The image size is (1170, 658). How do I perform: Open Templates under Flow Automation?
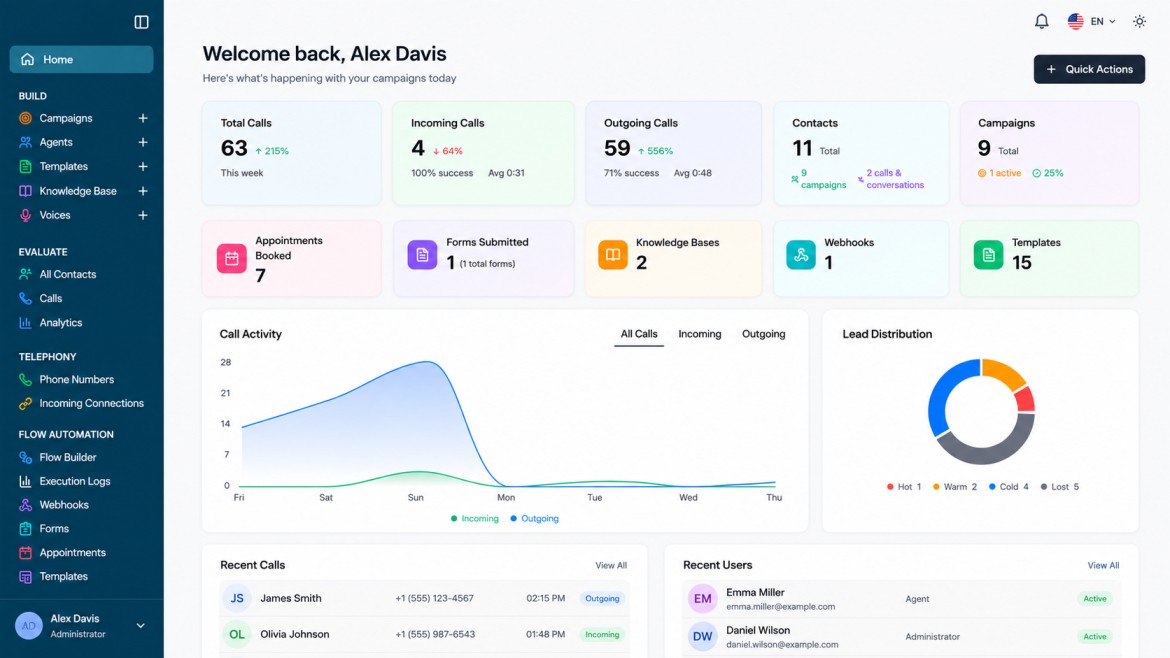pos(63,577)
